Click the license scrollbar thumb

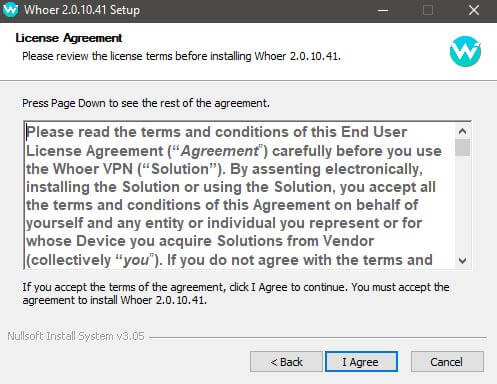click(462, 148)
